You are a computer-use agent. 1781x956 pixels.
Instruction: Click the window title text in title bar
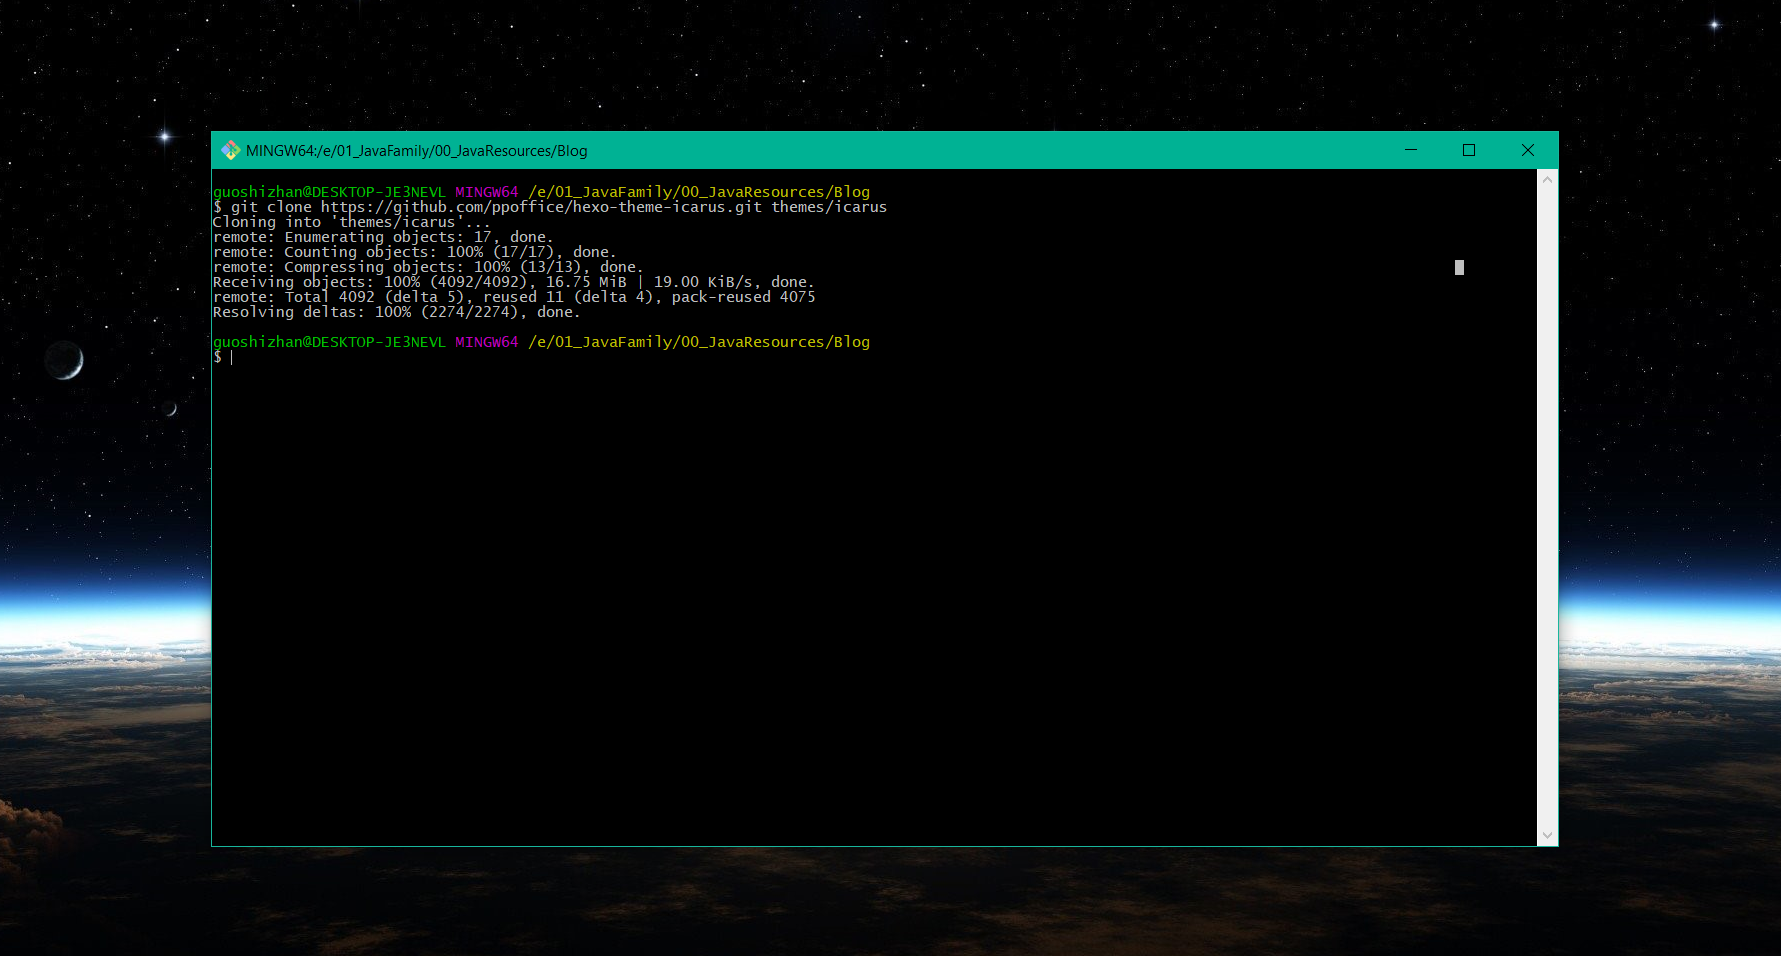tap(416, 151)
